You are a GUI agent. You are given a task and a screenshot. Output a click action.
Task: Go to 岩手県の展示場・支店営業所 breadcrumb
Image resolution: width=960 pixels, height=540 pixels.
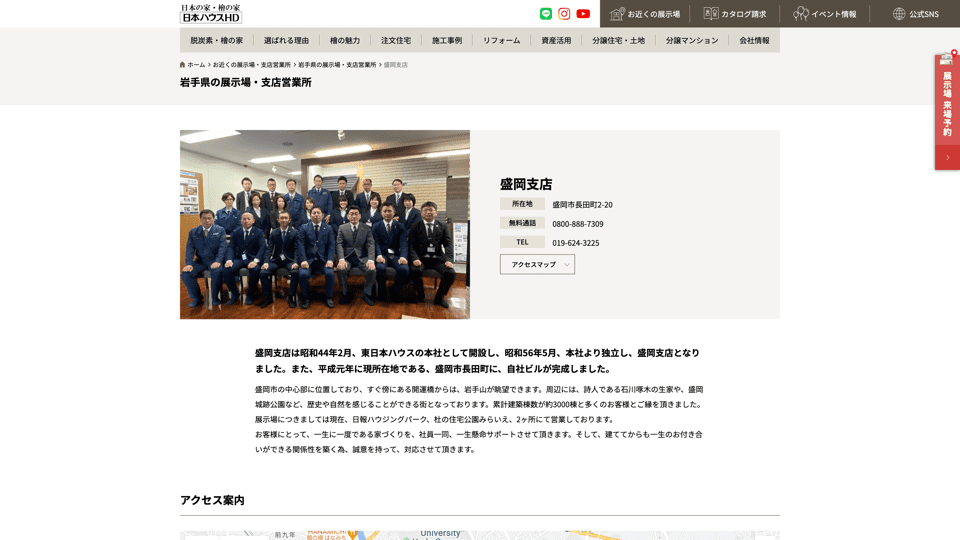(x=337, y=64)
